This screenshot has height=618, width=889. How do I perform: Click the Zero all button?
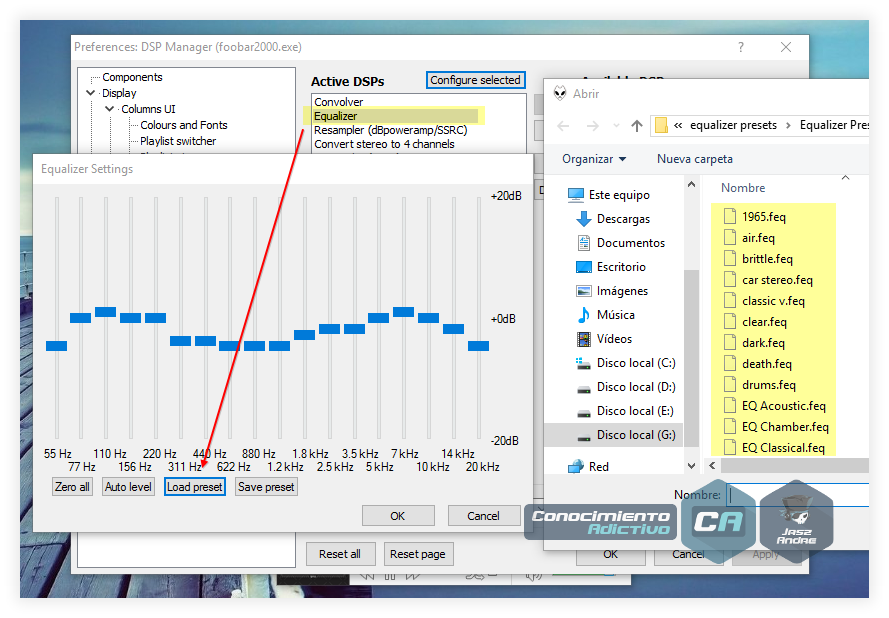[x=71, y=486]
